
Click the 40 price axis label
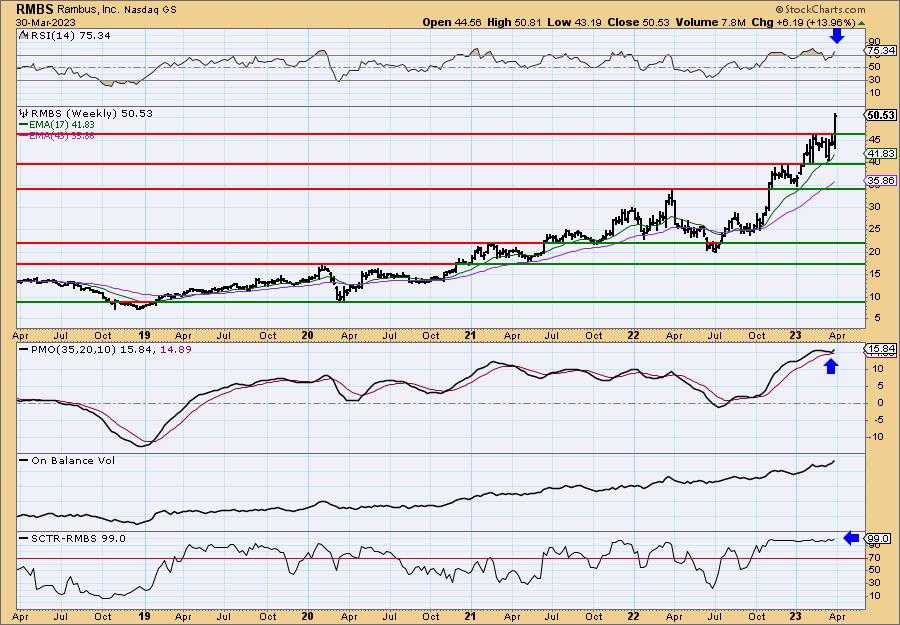(875, 162)
